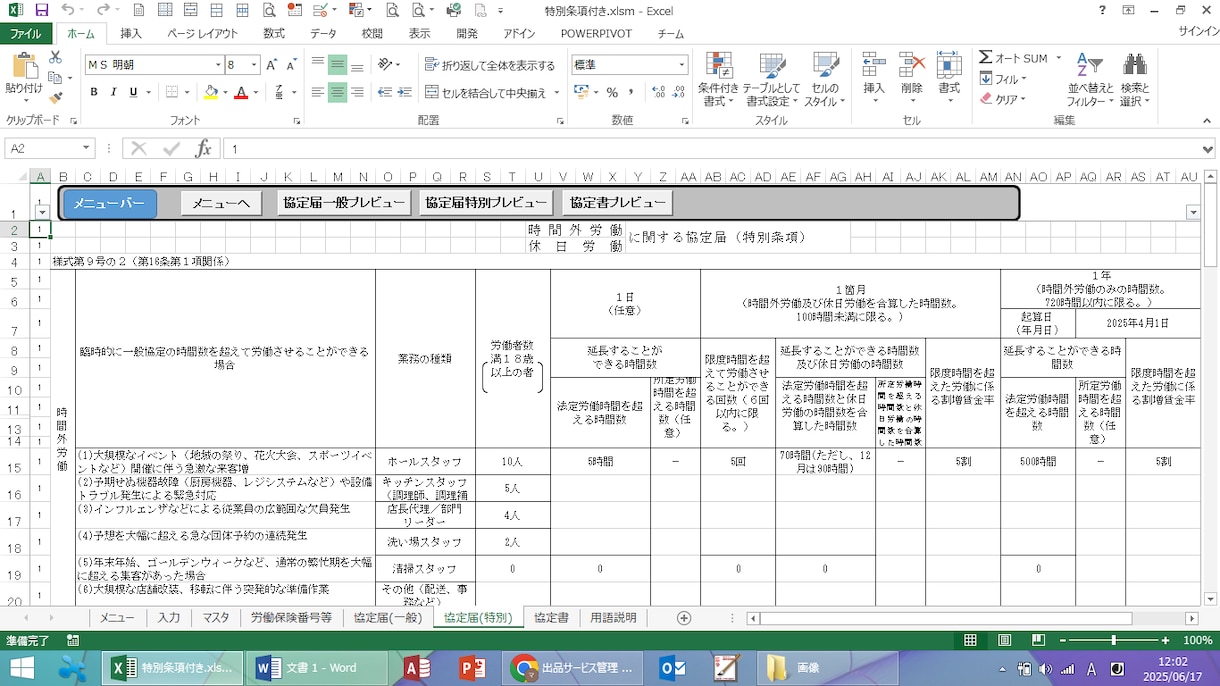Open the fill color dropdown arrow
The height and width of the screenshot is (686, 1220).
coord(225,92)
